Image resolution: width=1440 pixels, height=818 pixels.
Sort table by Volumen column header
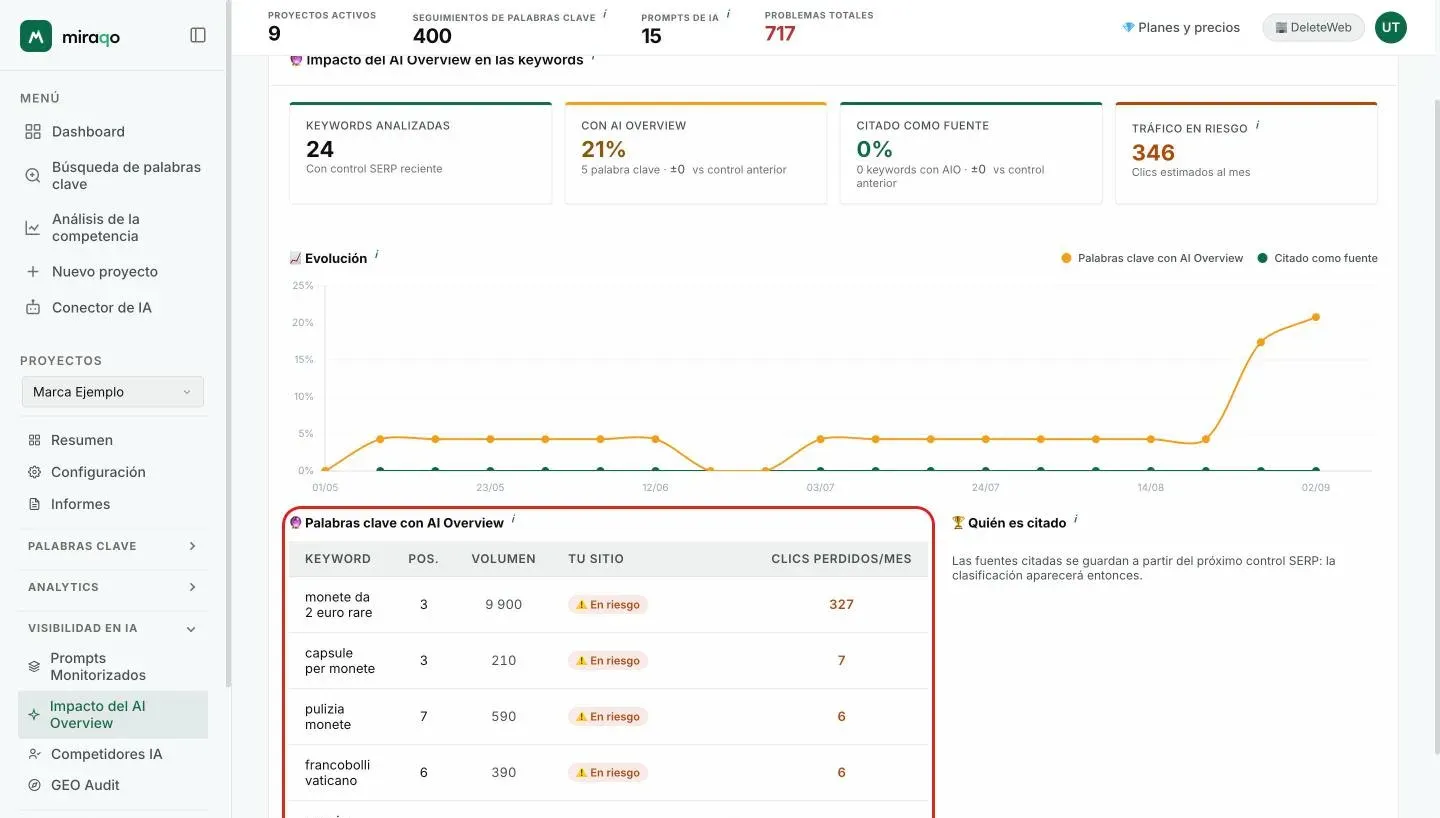tap(503, 559)
